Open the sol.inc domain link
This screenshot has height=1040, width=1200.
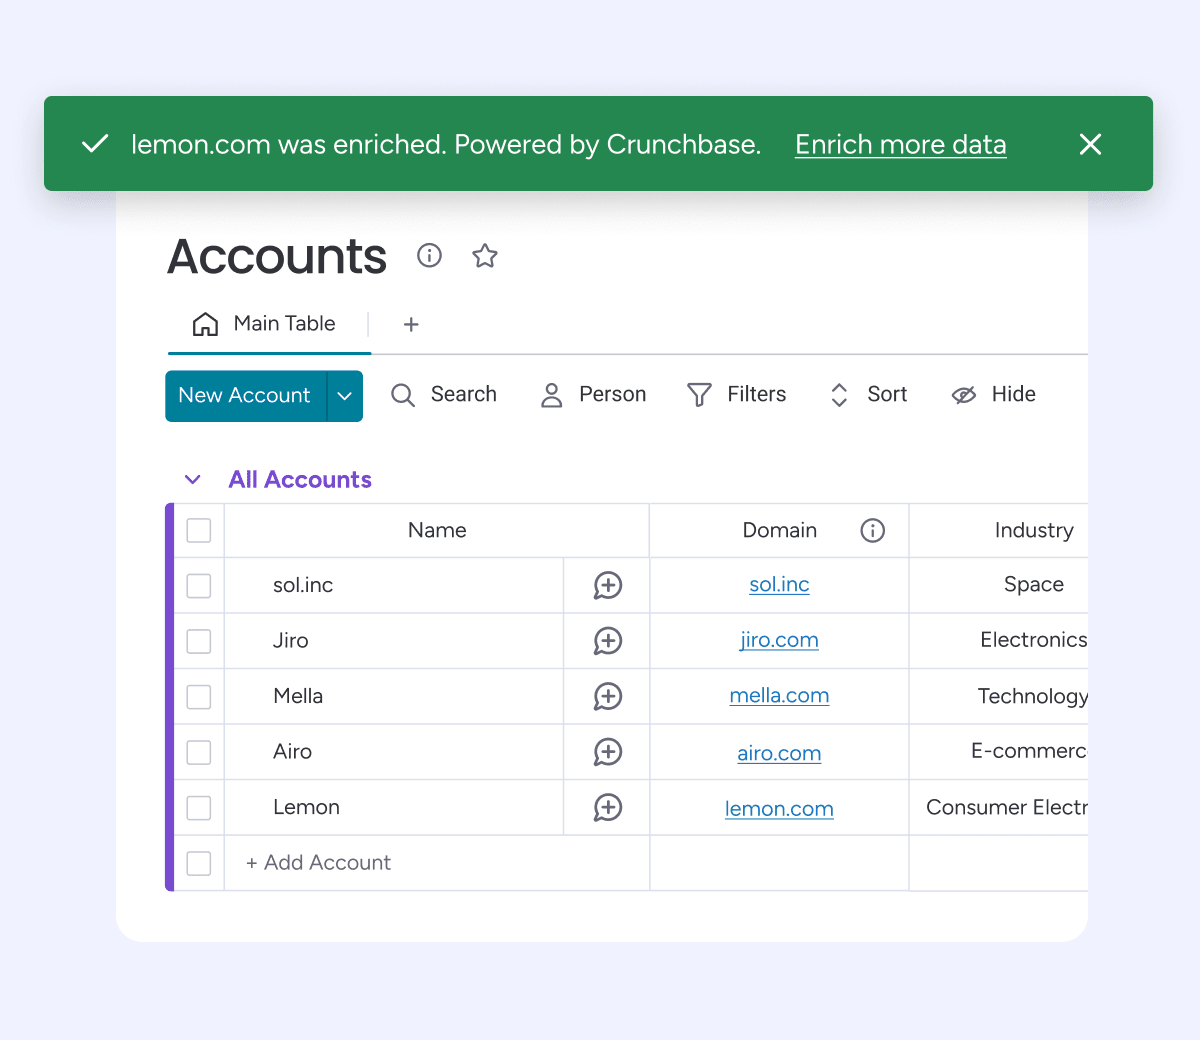pos(779,585)
